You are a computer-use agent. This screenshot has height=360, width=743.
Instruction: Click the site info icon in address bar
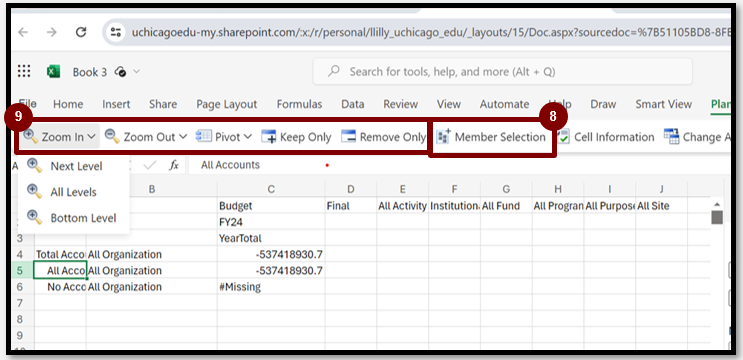(x=116, y=32)
